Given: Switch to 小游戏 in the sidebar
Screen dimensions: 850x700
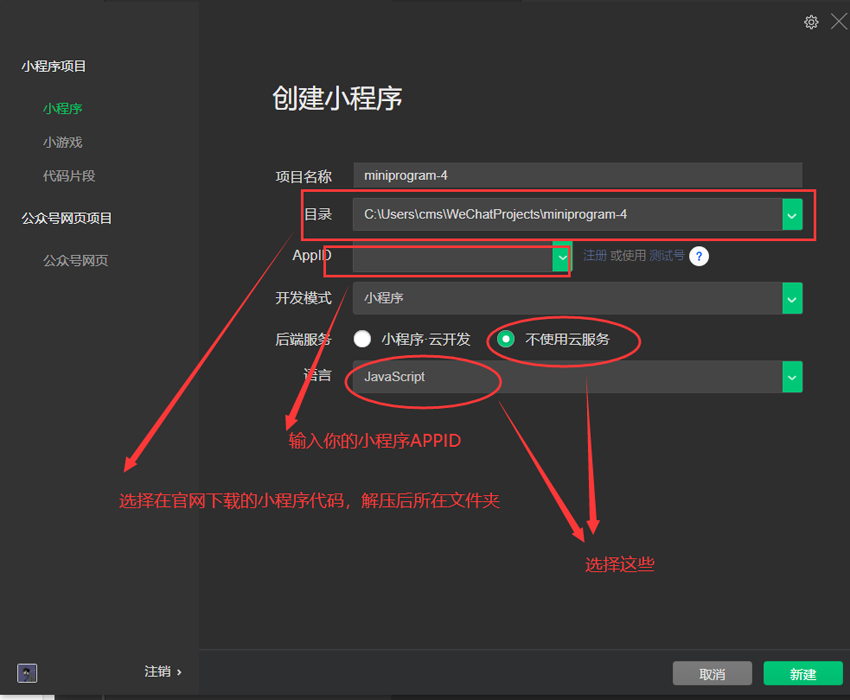Looking at the screenshot, I should point(62,142).
